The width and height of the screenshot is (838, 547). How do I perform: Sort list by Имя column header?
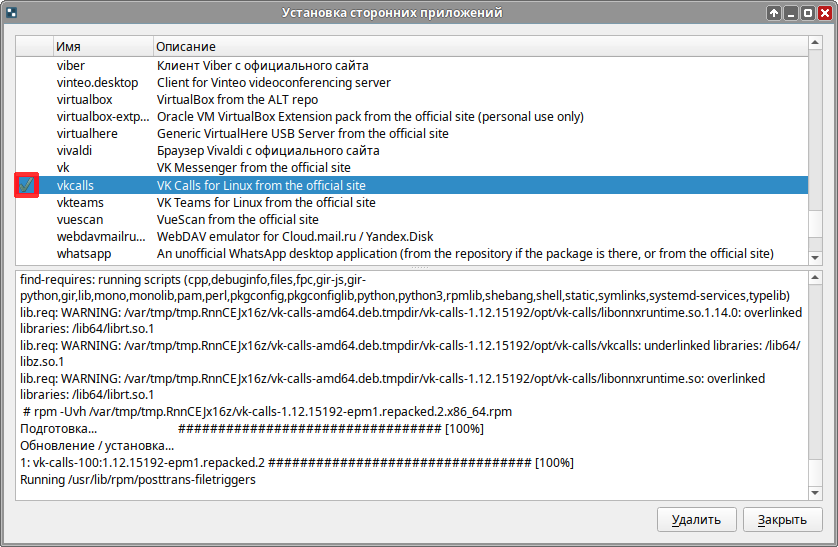click(x=103, y=46)
